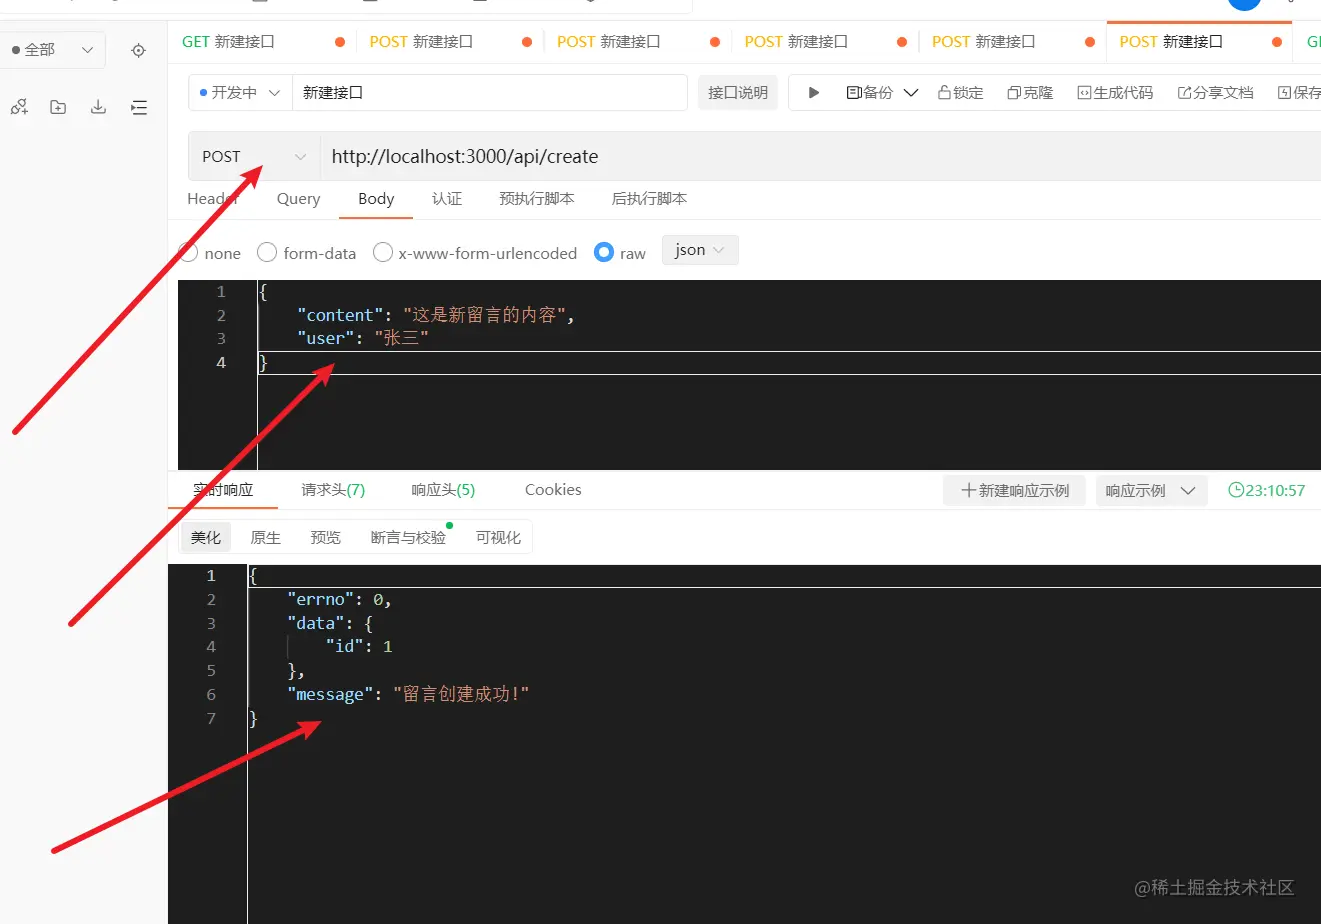Click the 克隆 text label
The image size is (1321, 924).
(1038, 92)
